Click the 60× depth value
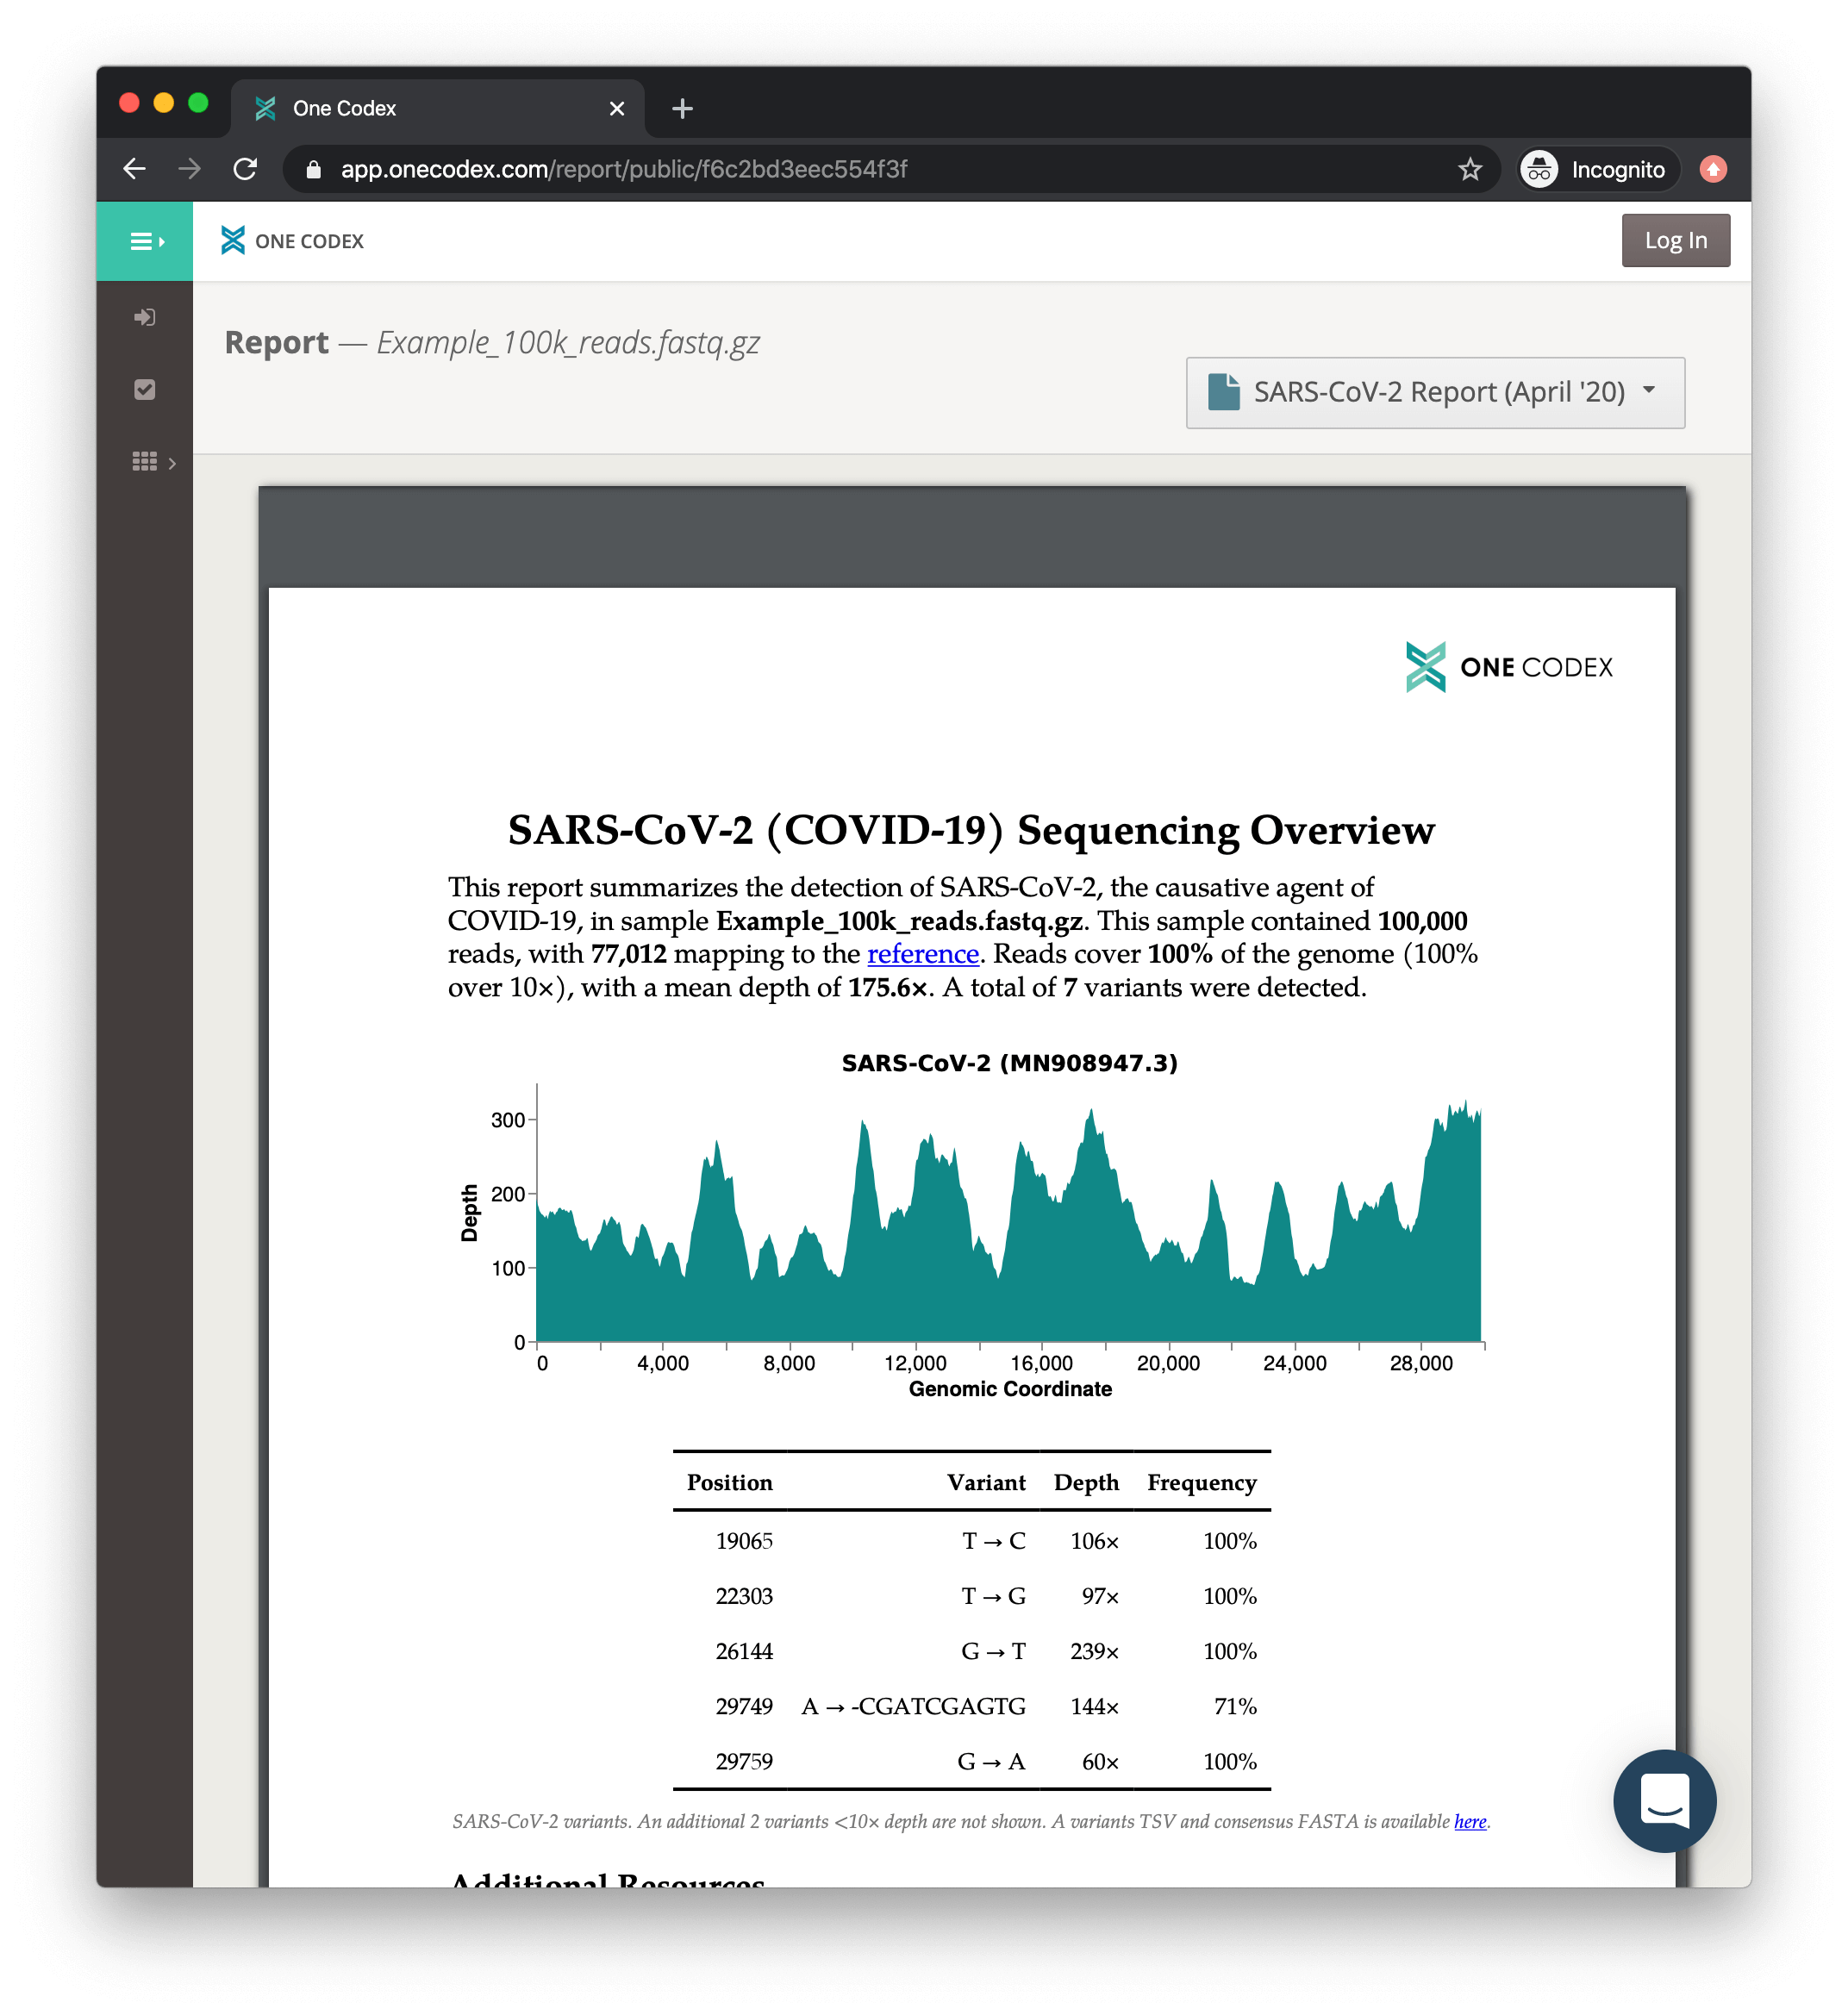Screen dimensions: 1848x2015 click(1100, 1761)
